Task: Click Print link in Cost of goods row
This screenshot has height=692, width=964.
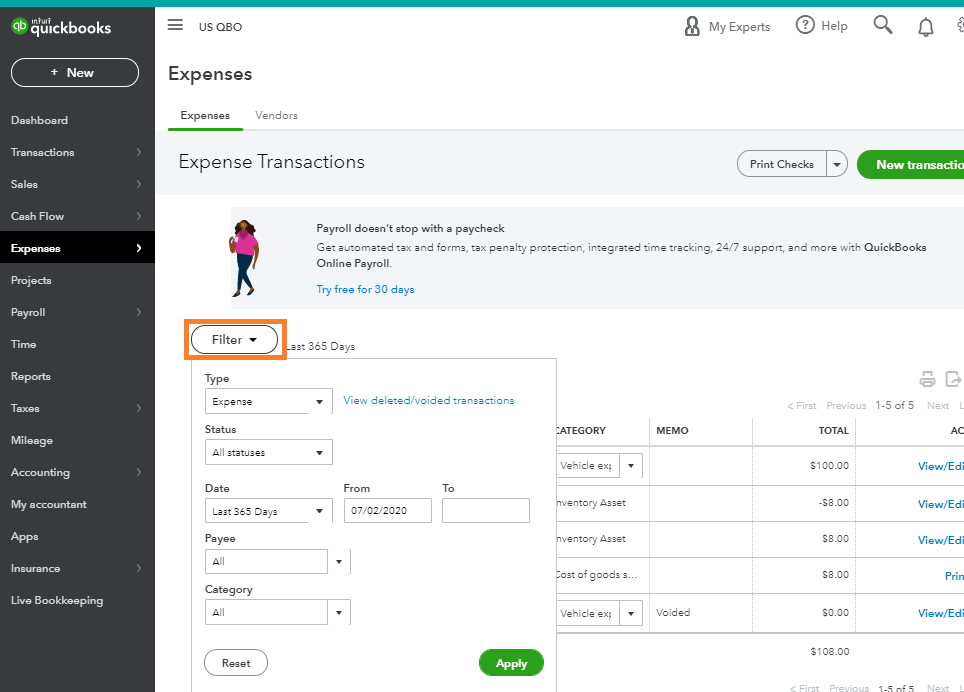Action: pos(954,576)
